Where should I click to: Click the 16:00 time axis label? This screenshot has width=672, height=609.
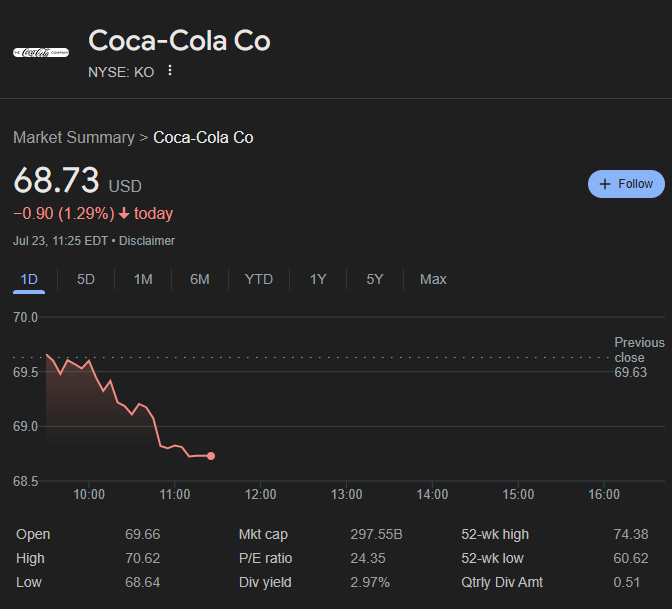tap(604, 495)
